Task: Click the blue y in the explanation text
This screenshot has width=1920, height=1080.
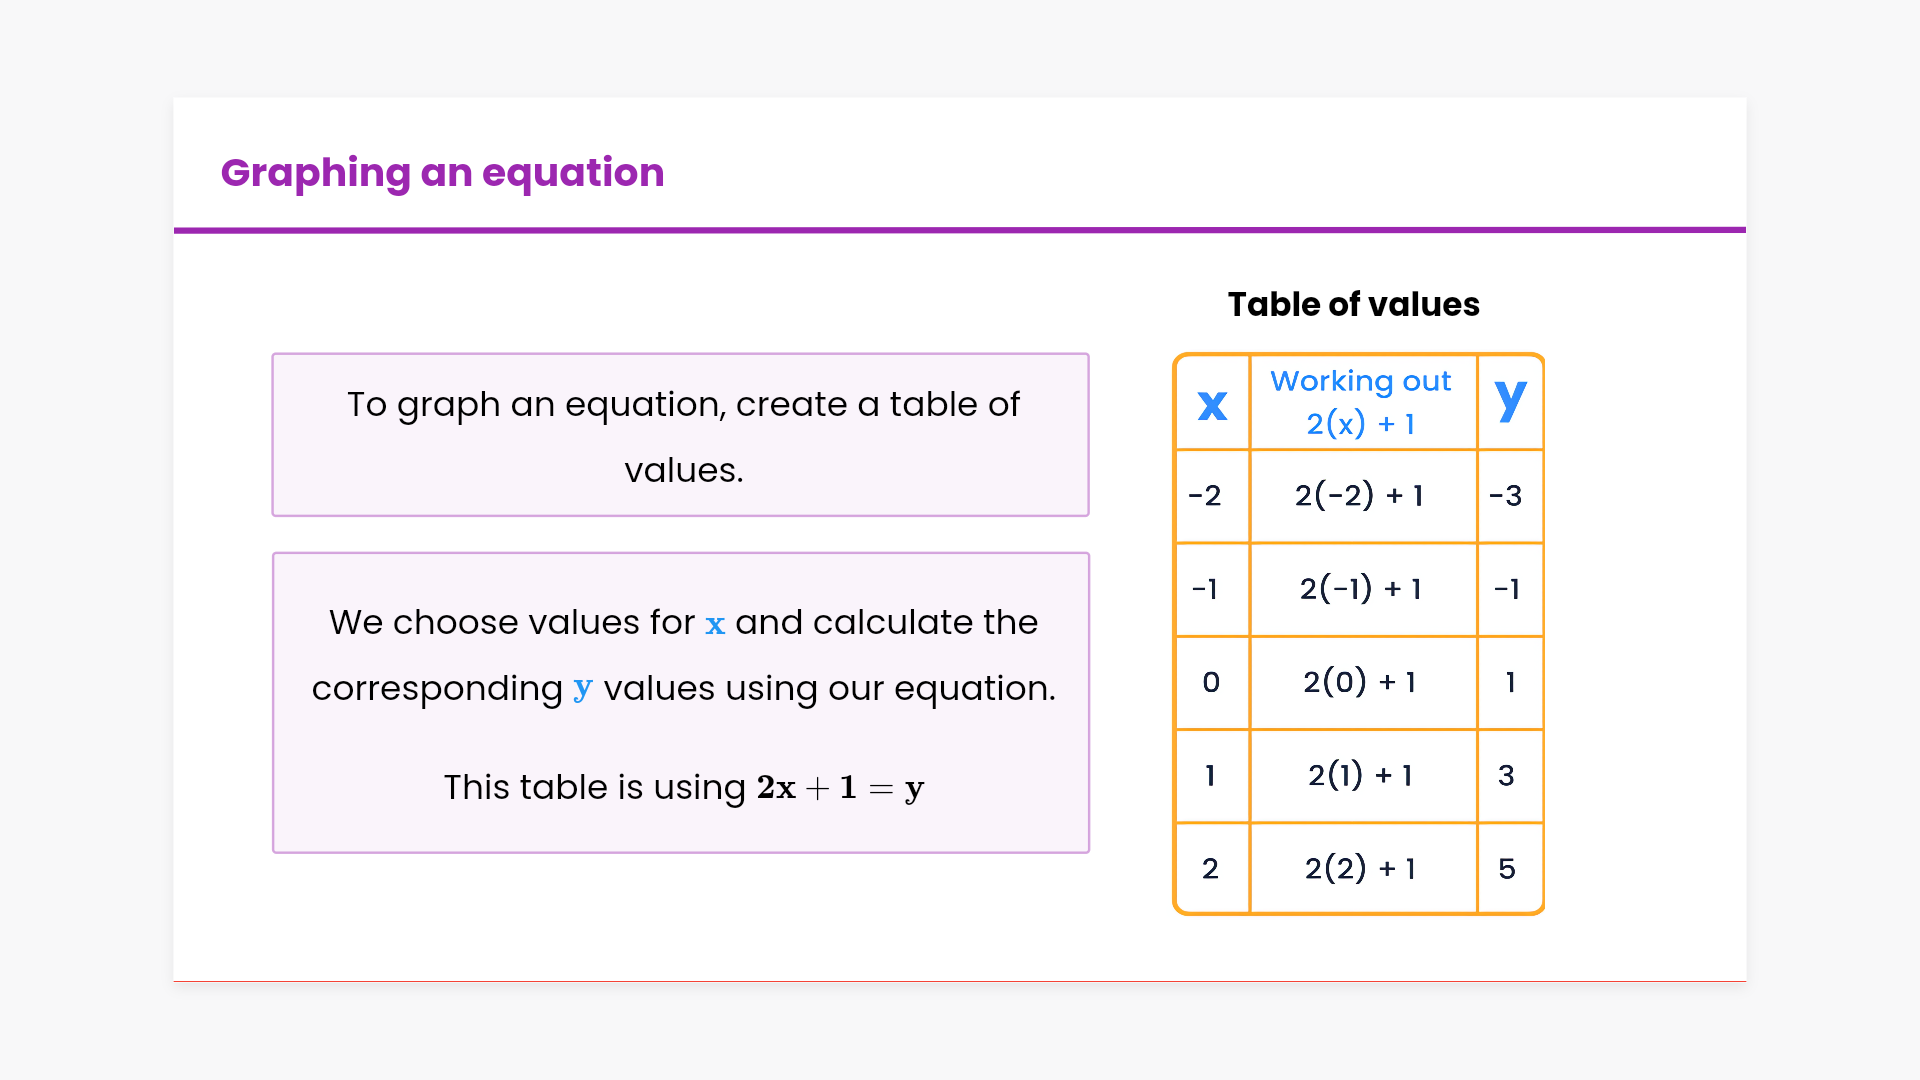Action: (583, 689)
